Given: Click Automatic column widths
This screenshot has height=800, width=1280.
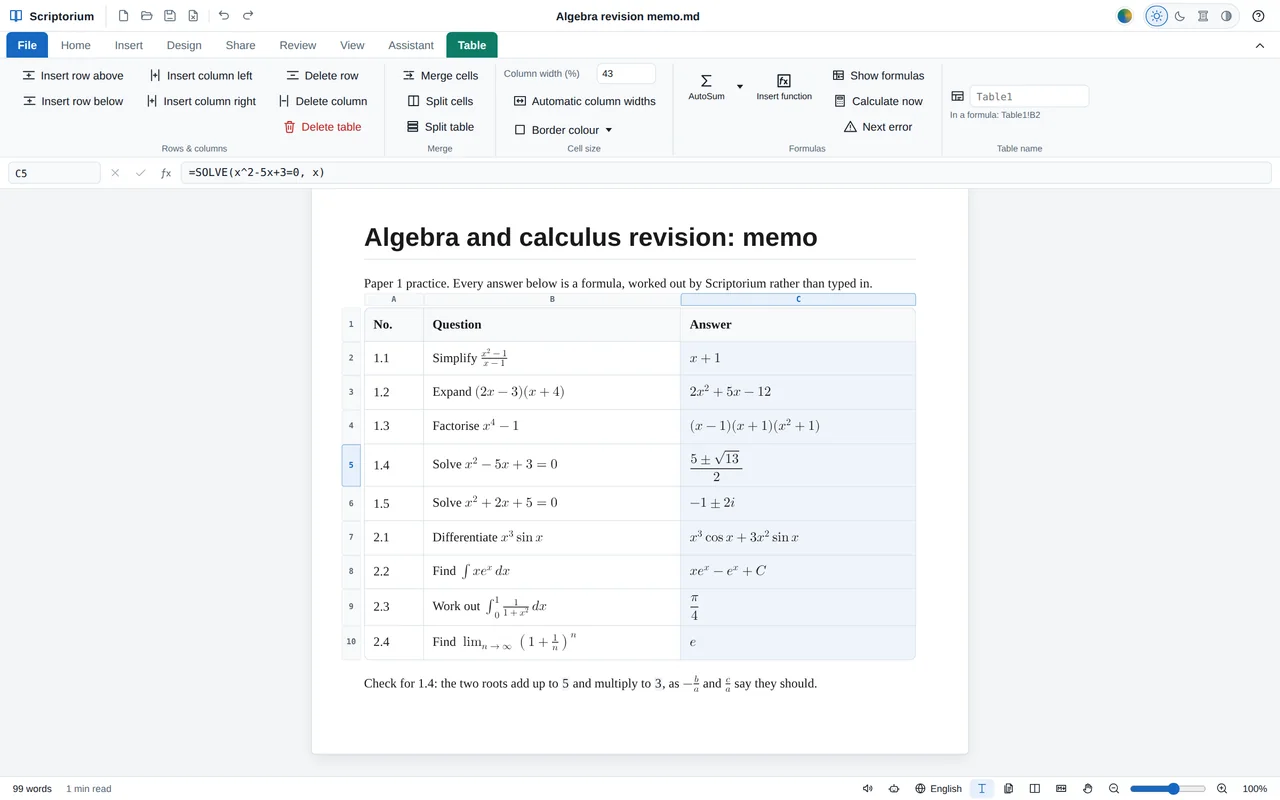Looking at the screenshot, I should (585, 101).
